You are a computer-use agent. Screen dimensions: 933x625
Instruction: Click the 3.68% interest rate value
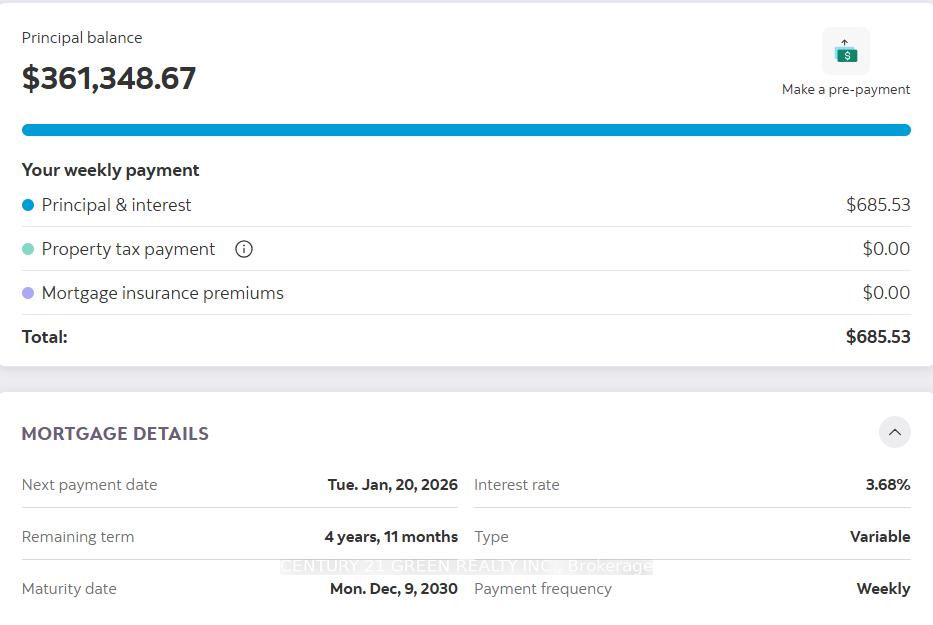tap(888, 485)
